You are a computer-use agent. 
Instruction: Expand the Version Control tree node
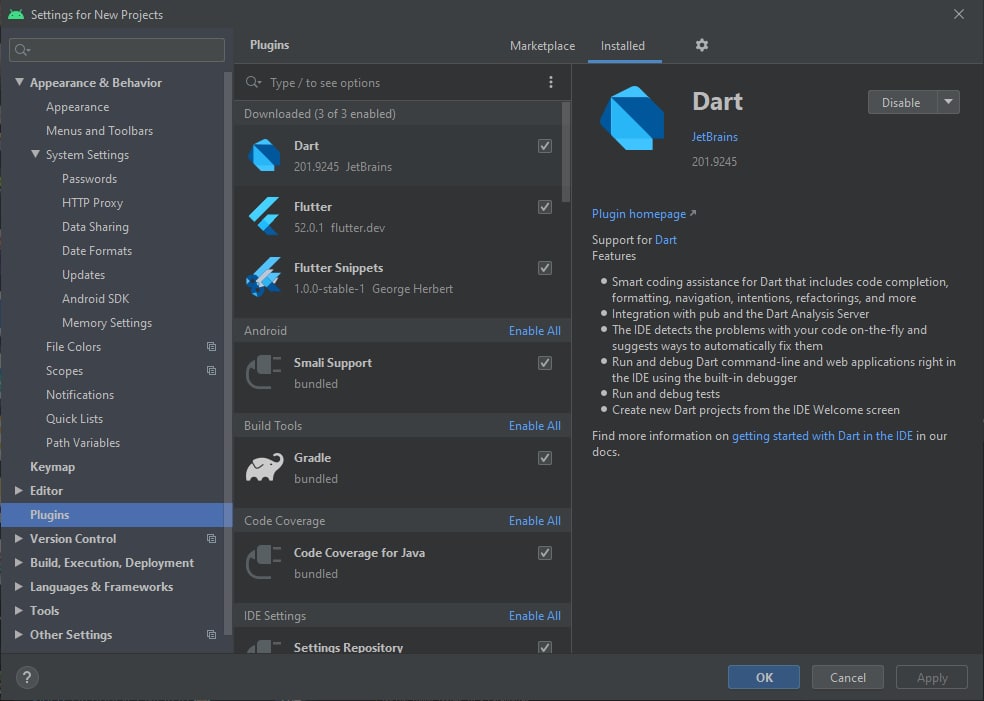coord(19,538)
